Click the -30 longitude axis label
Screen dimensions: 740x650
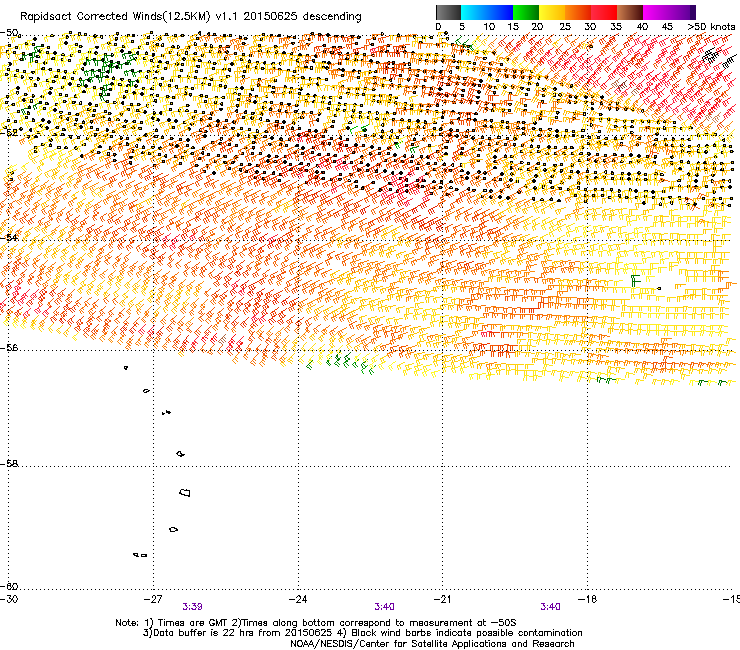click(x=9, y=599)
